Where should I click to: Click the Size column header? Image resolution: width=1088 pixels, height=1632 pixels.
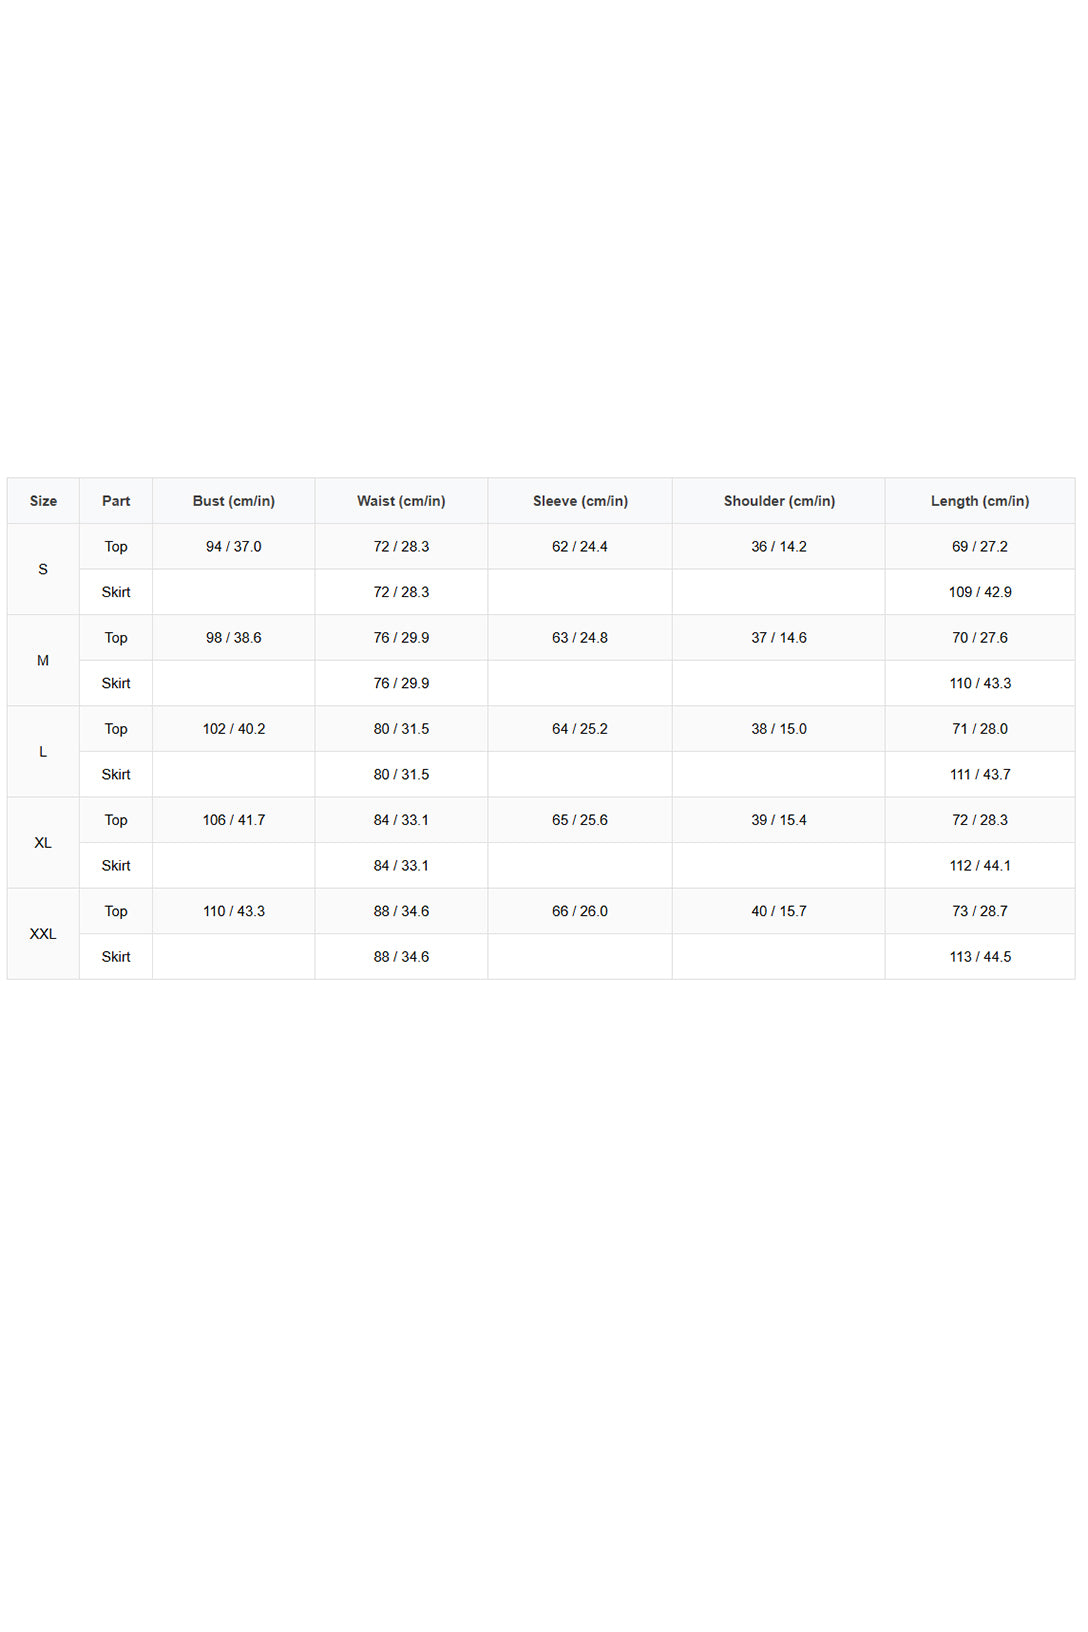[x=43, y=501]
